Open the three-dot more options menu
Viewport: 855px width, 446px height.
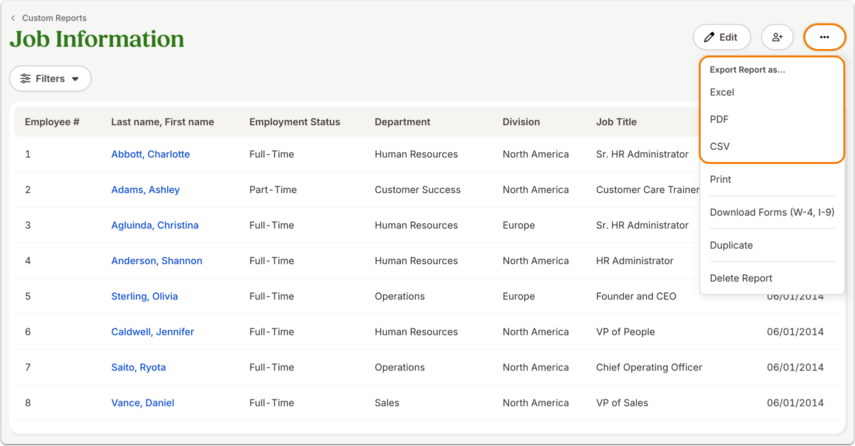824,37
